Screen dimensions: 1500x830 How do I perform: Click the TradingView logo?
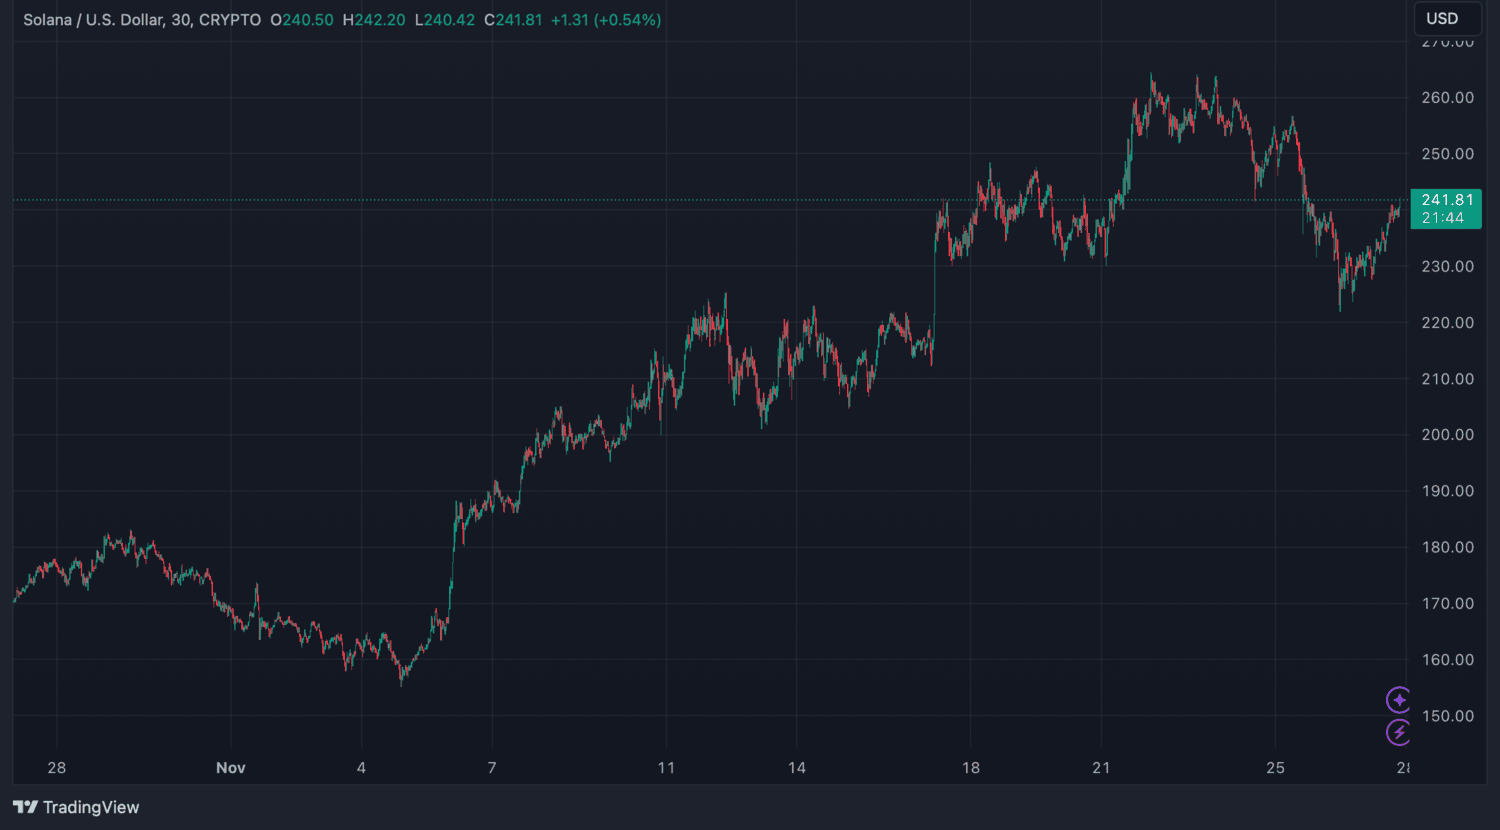click(x=76, y=807)
